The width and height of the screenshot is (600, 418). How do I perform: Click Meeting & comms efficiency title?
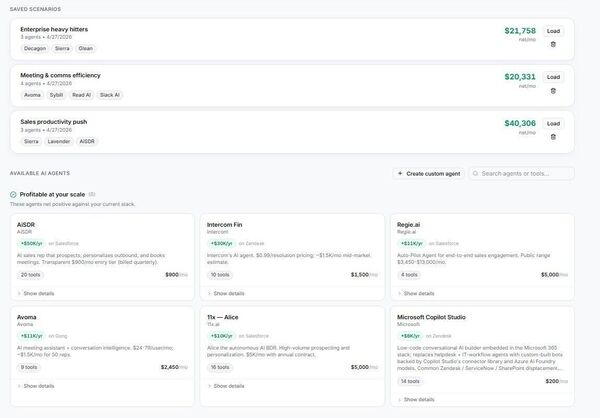click(60, 75)
